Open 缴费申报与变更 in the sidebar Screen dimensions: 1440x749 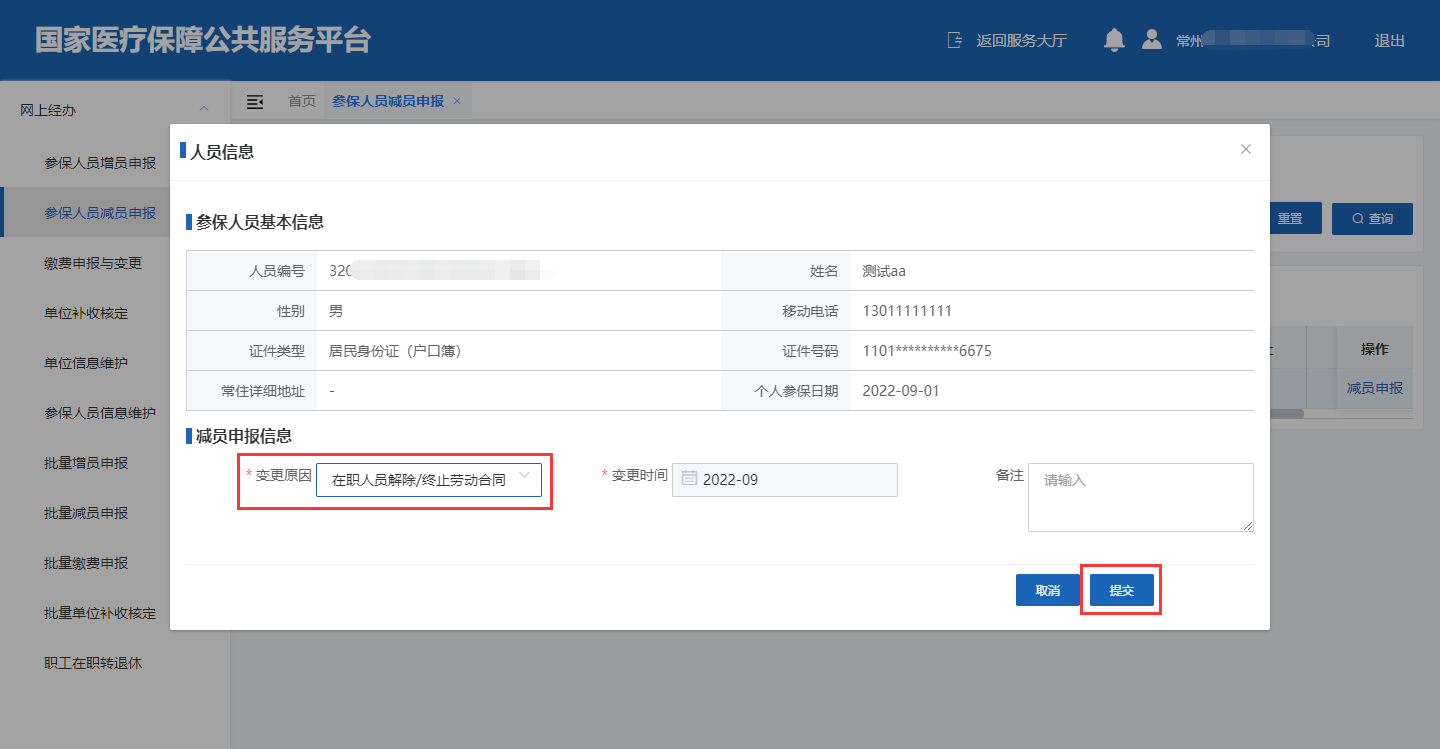click(93, 263)
